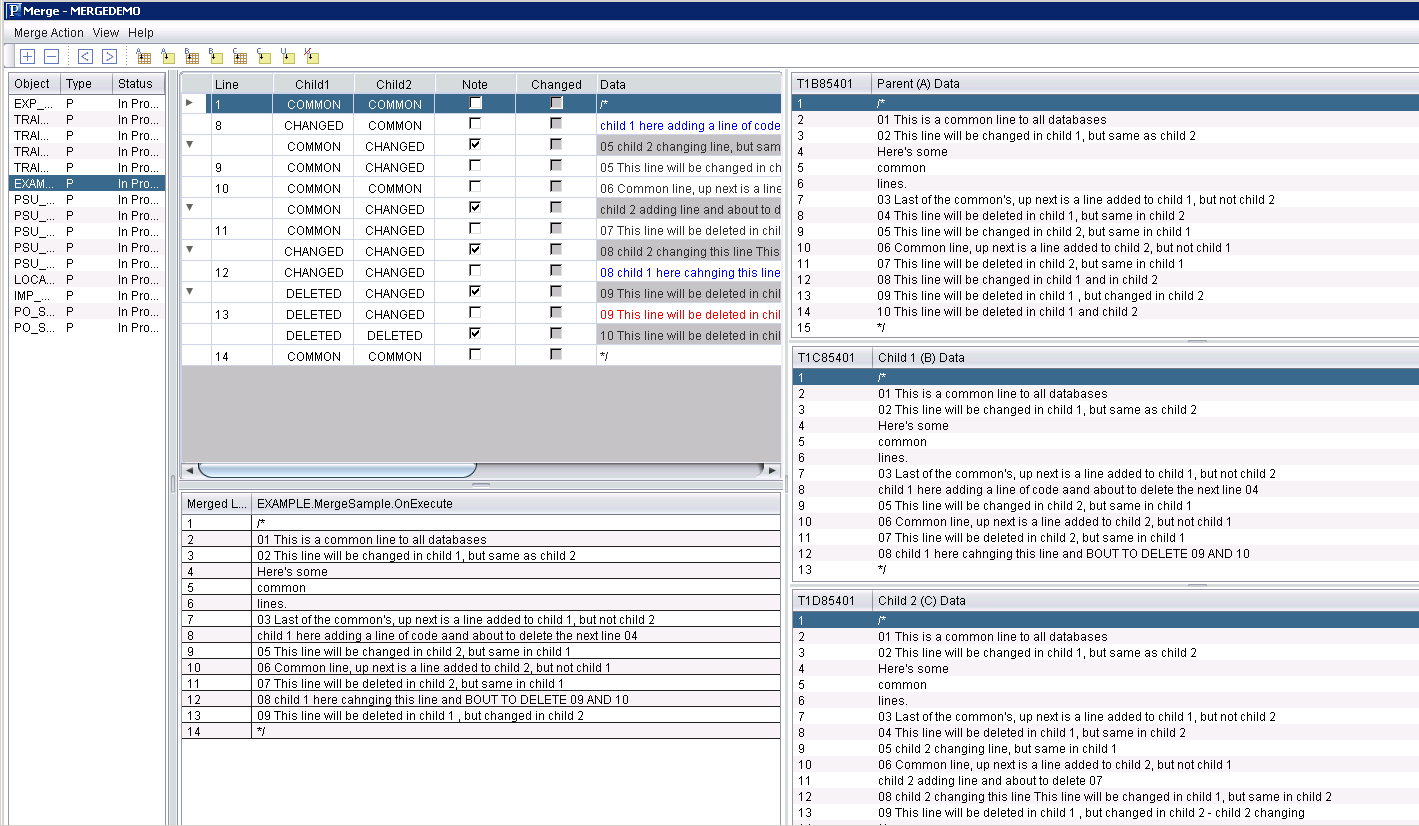Viewport: 1419px width, 826px height.
Task: Click the toolbar U icon without red slash
Action: [x=287, y=56]
